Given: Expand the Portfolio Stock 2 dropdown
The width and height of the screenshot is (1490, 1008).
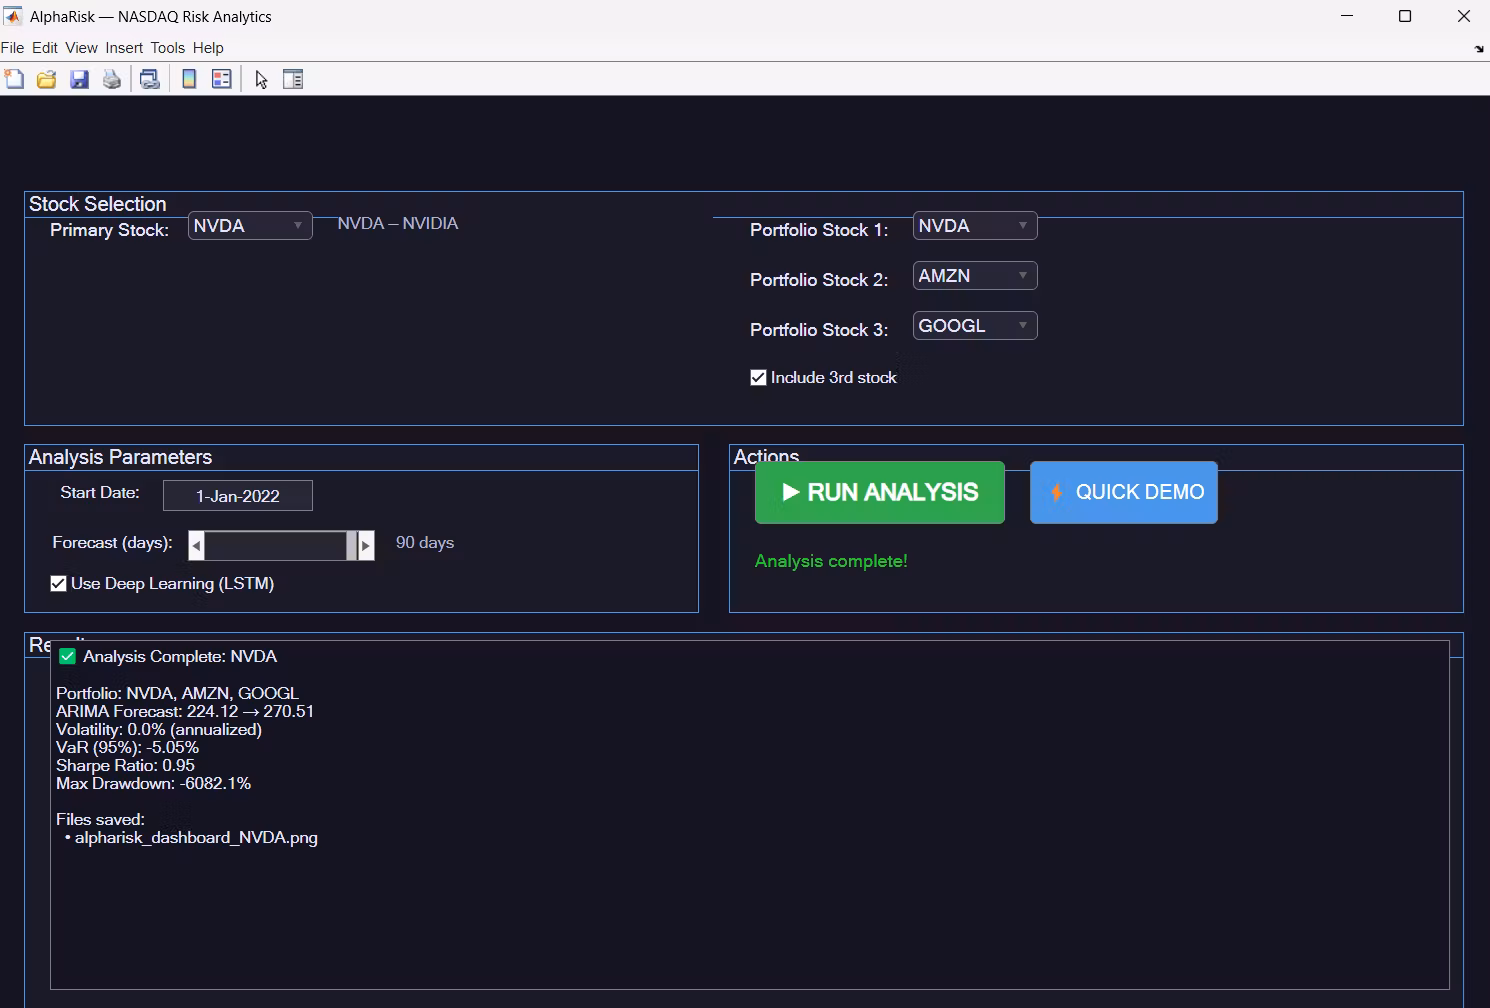Looking at the screenshot, I should (x=975, y=276).
